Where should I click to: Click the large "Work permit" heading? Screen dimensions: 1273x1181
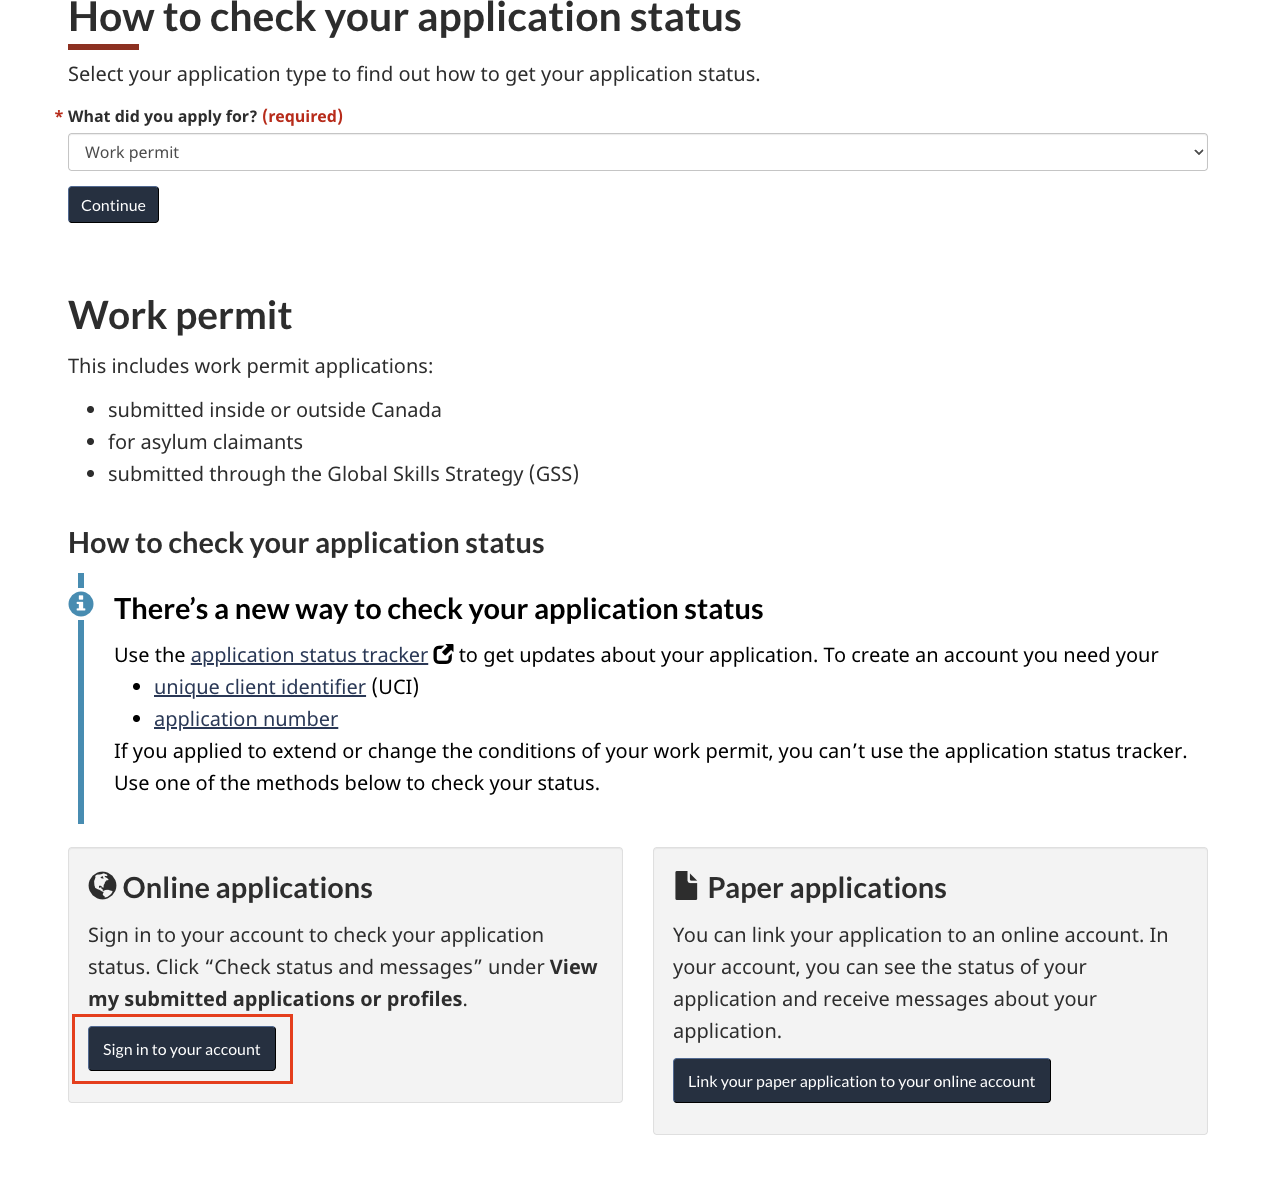pos(180,316)
